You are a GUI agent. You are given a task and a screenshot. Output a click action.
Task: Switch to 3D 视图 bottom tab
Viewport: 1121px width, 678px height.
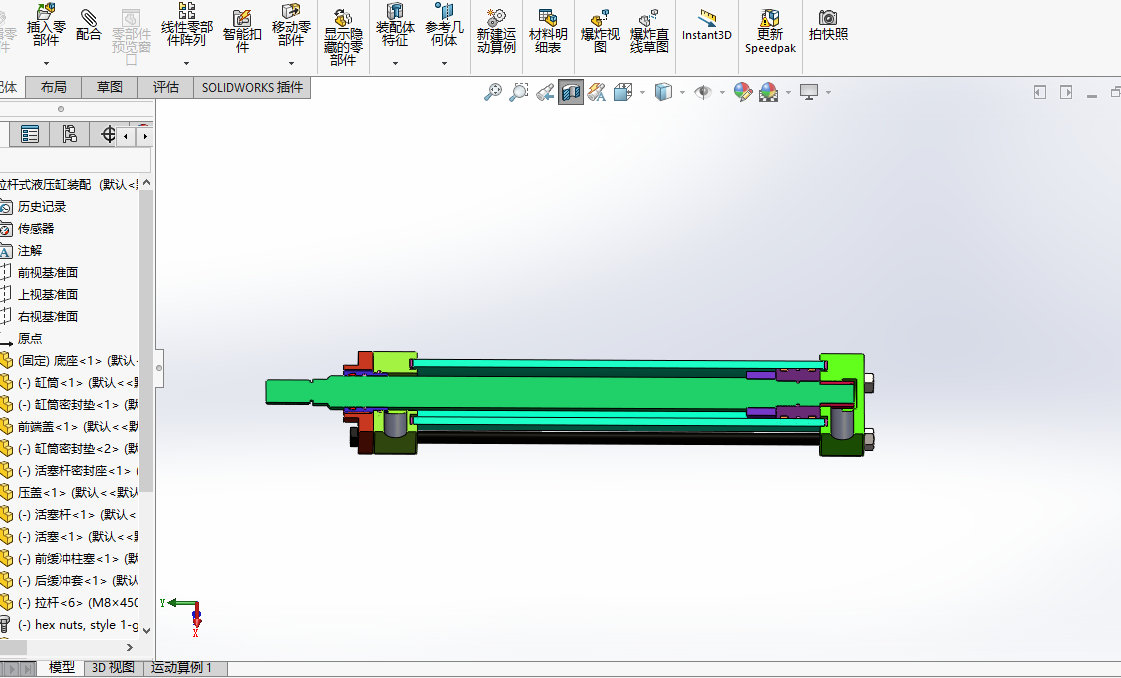[x=113, y=667]
